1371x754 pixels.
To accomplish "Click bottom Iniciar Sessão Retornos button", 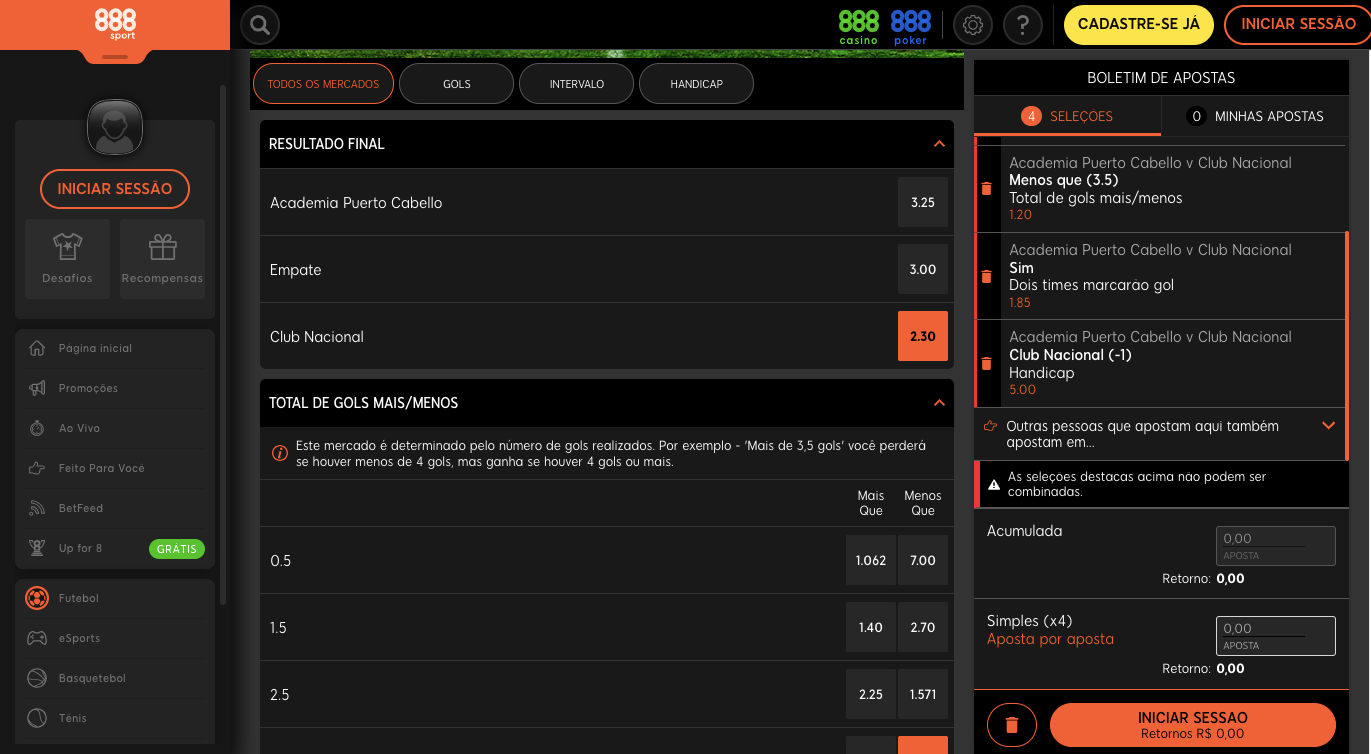I will coord(1193,725).
